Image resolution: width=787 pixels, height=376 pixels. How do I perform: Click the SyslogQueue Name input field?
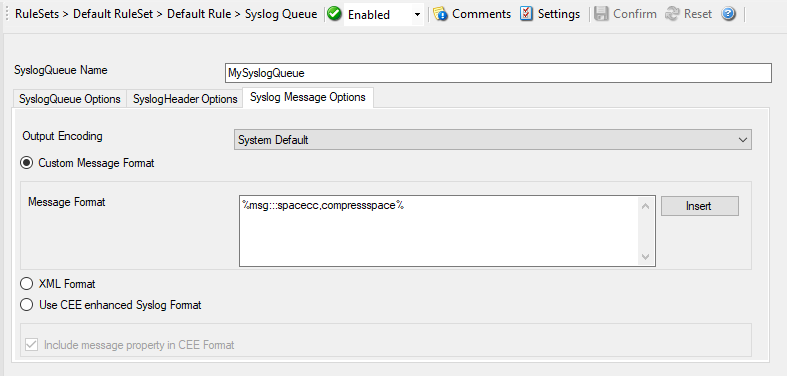[498, 73]
